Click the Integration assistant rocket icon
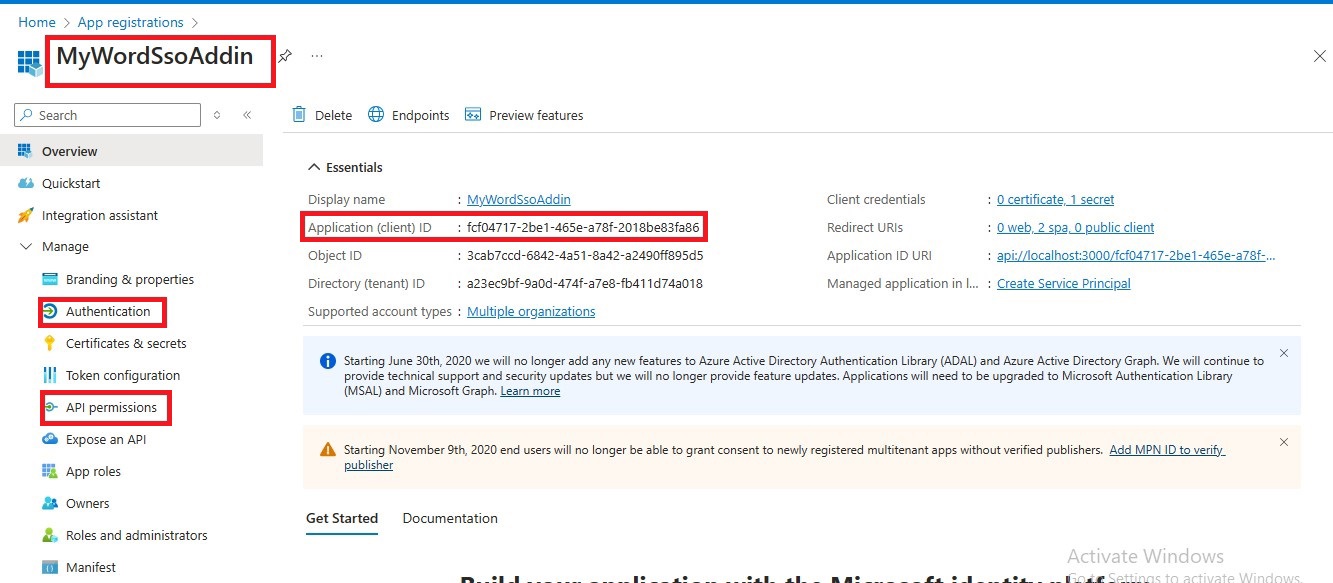The height and width of the screenshot is (583, 1333). pos(25,215)
